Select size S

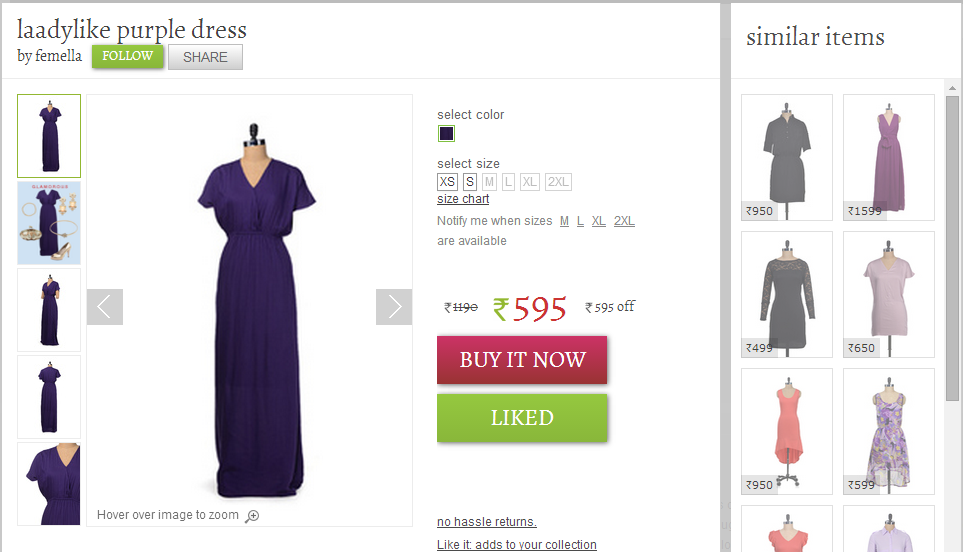point(470,182)
